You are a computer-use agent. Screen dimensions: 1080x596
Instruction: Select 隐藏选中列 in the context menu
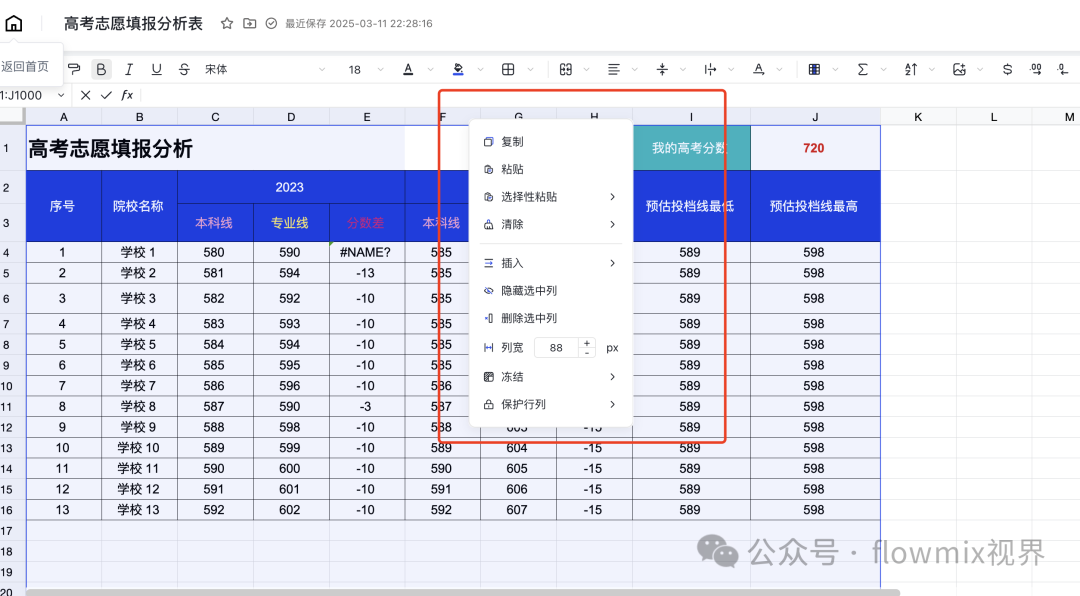click(527, 290)
